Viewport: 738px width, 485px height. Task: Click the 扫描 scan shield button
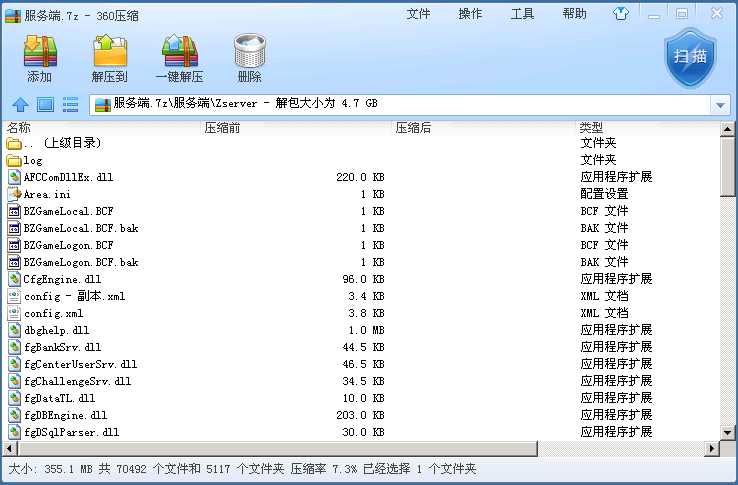point(690,57)
